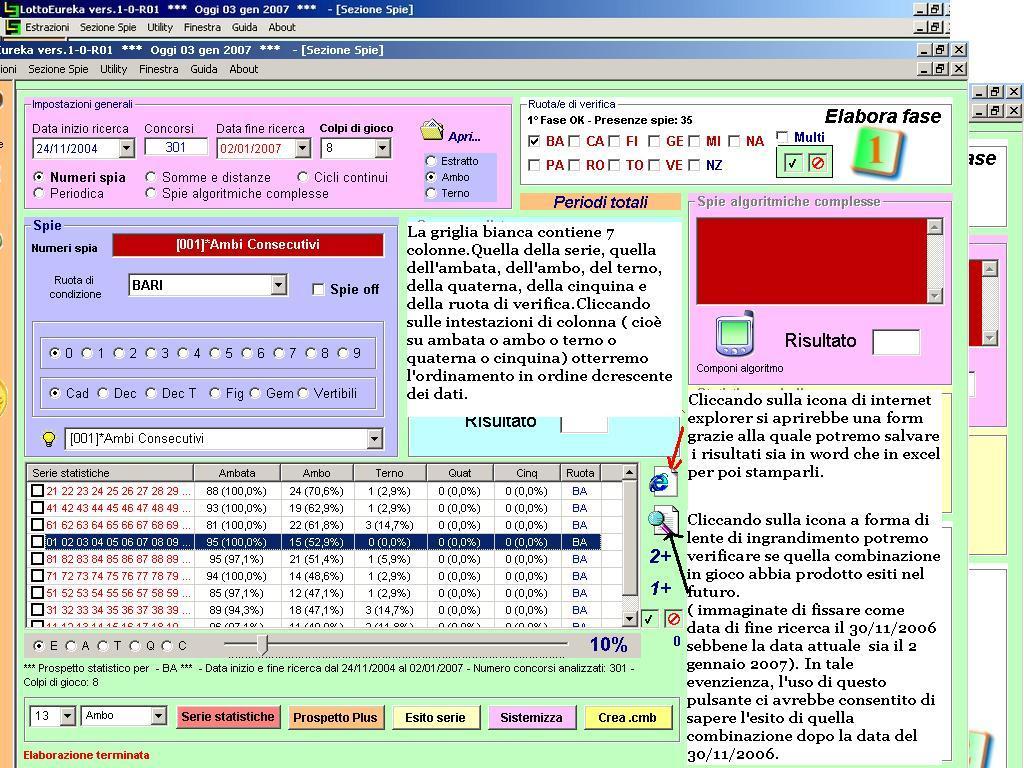Click scroll up arrow in algoritmiche red list
The height and width of the screenshot is (768, 1024).
point(935,227)
